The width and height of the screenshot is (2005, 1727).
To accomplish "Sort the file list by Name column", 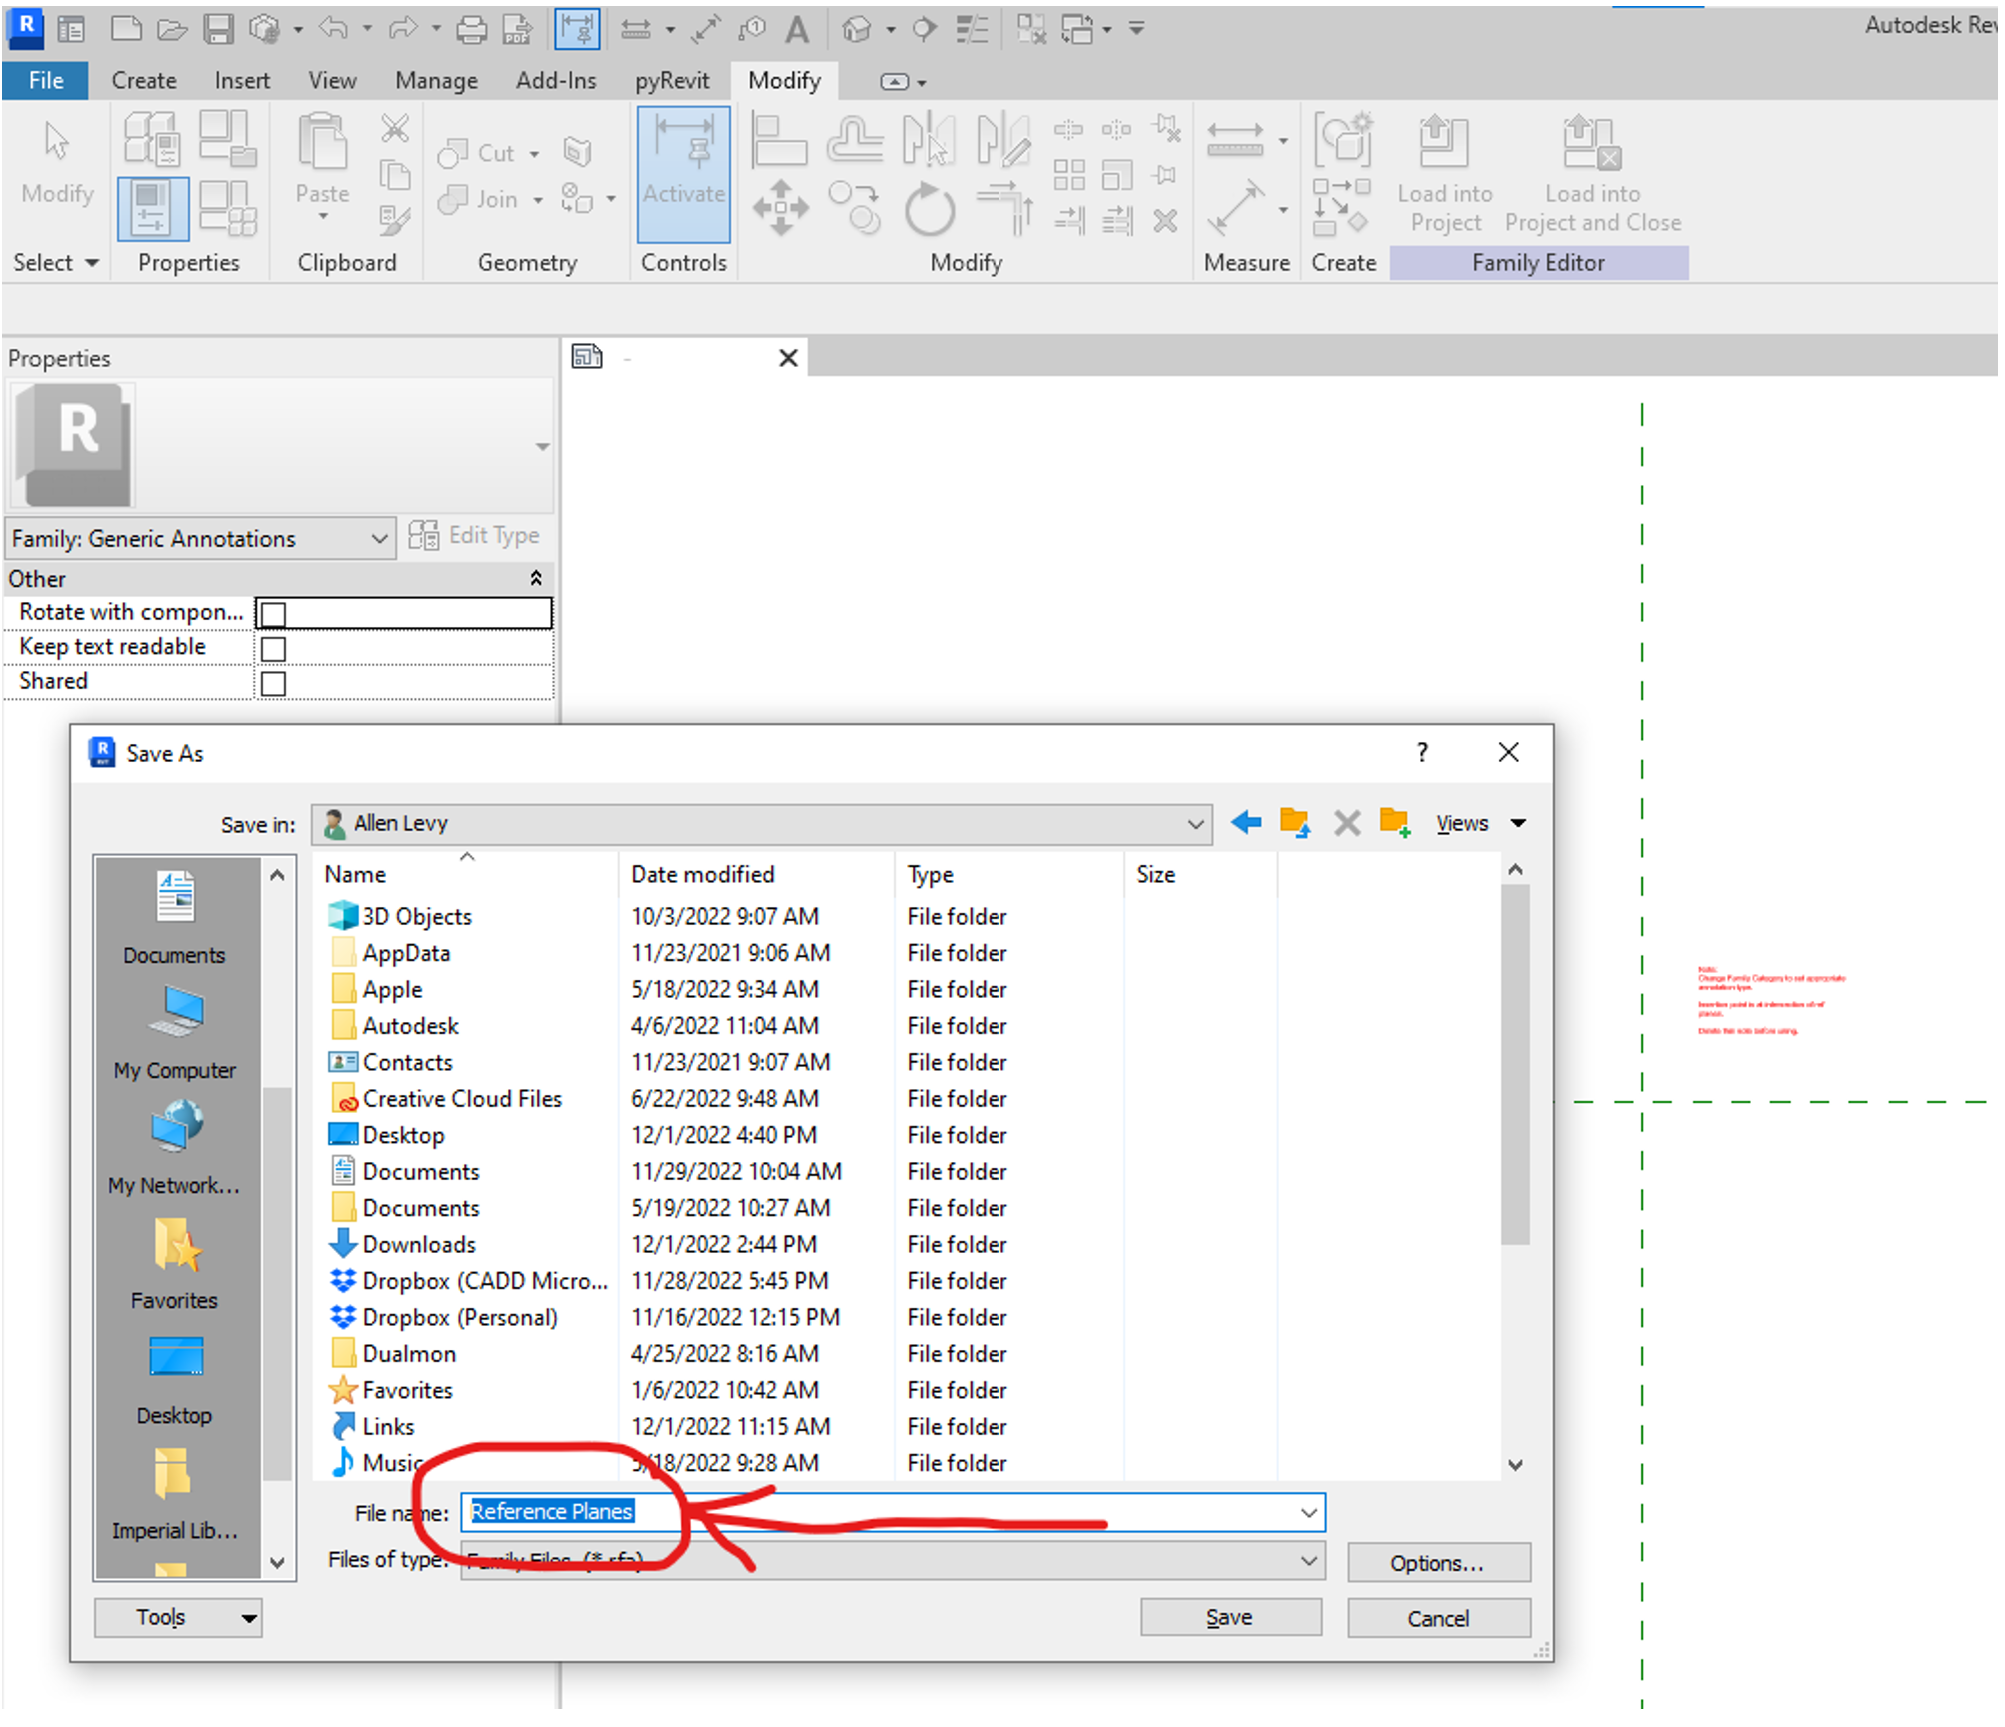I will (356, 875).
